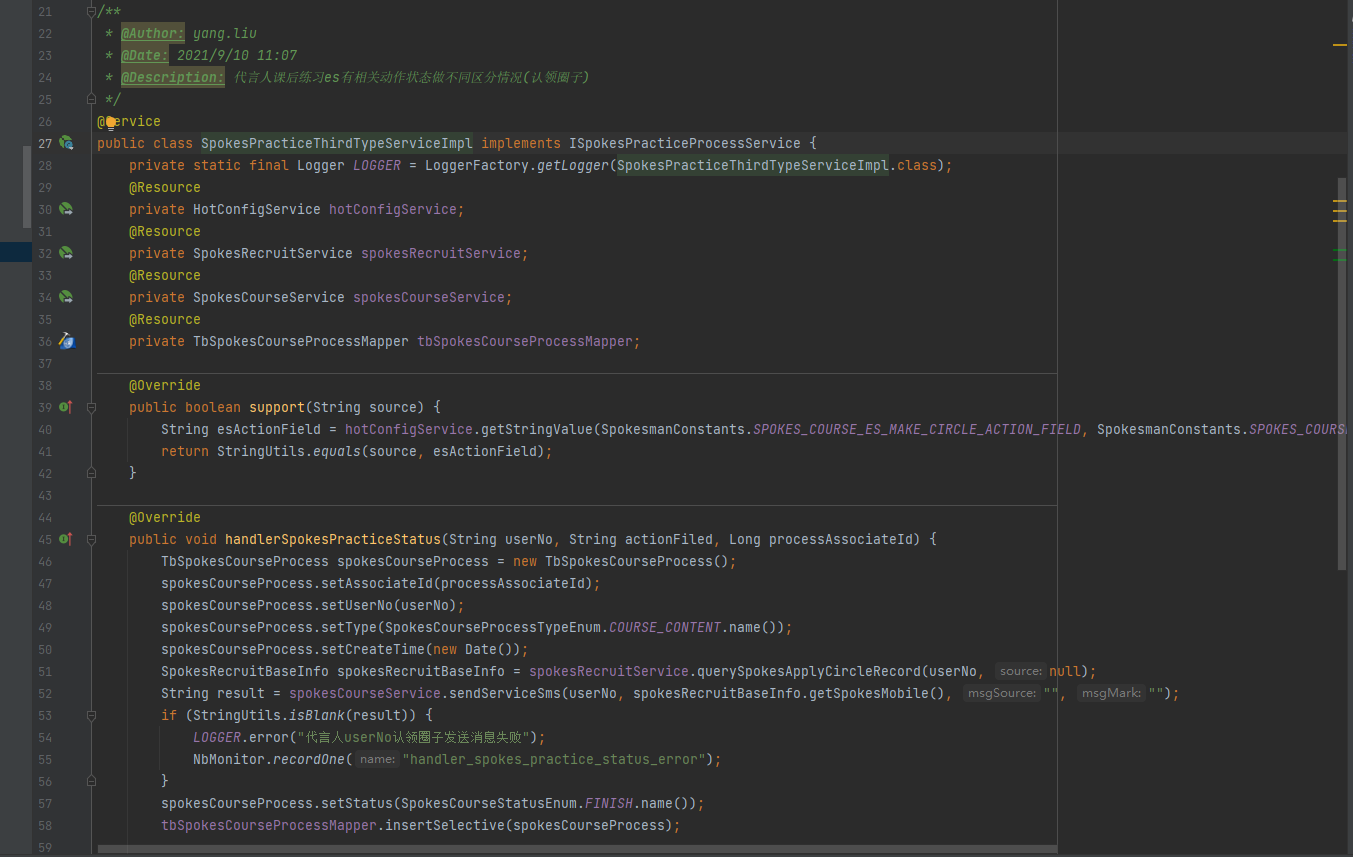Open the yellow lightbulb quick-fix on @Service
1353x857 pixels.
(111, 122)
